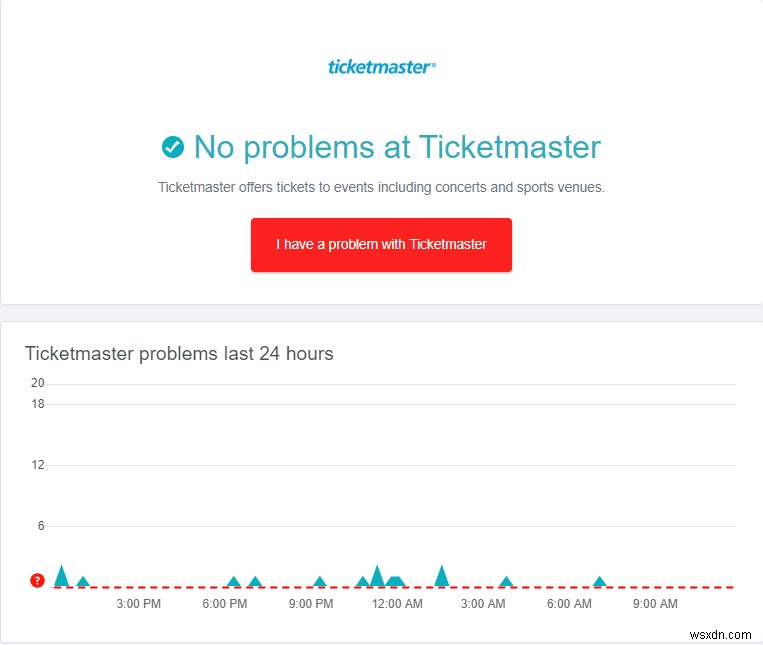Click the small spike right after 3:00 AM
Screen dimensions: 763x645
[x=506, y=582]
